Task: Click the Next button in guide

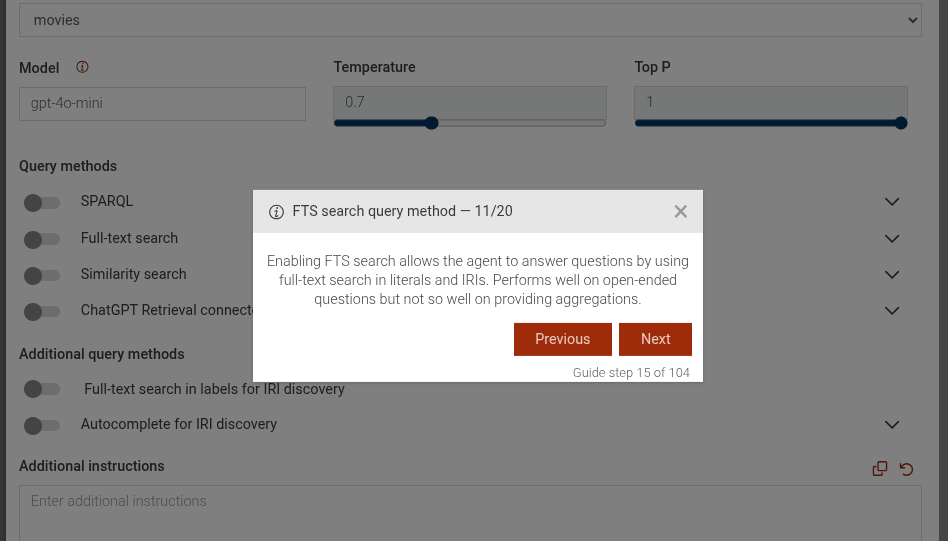Action: pos(655,339)
